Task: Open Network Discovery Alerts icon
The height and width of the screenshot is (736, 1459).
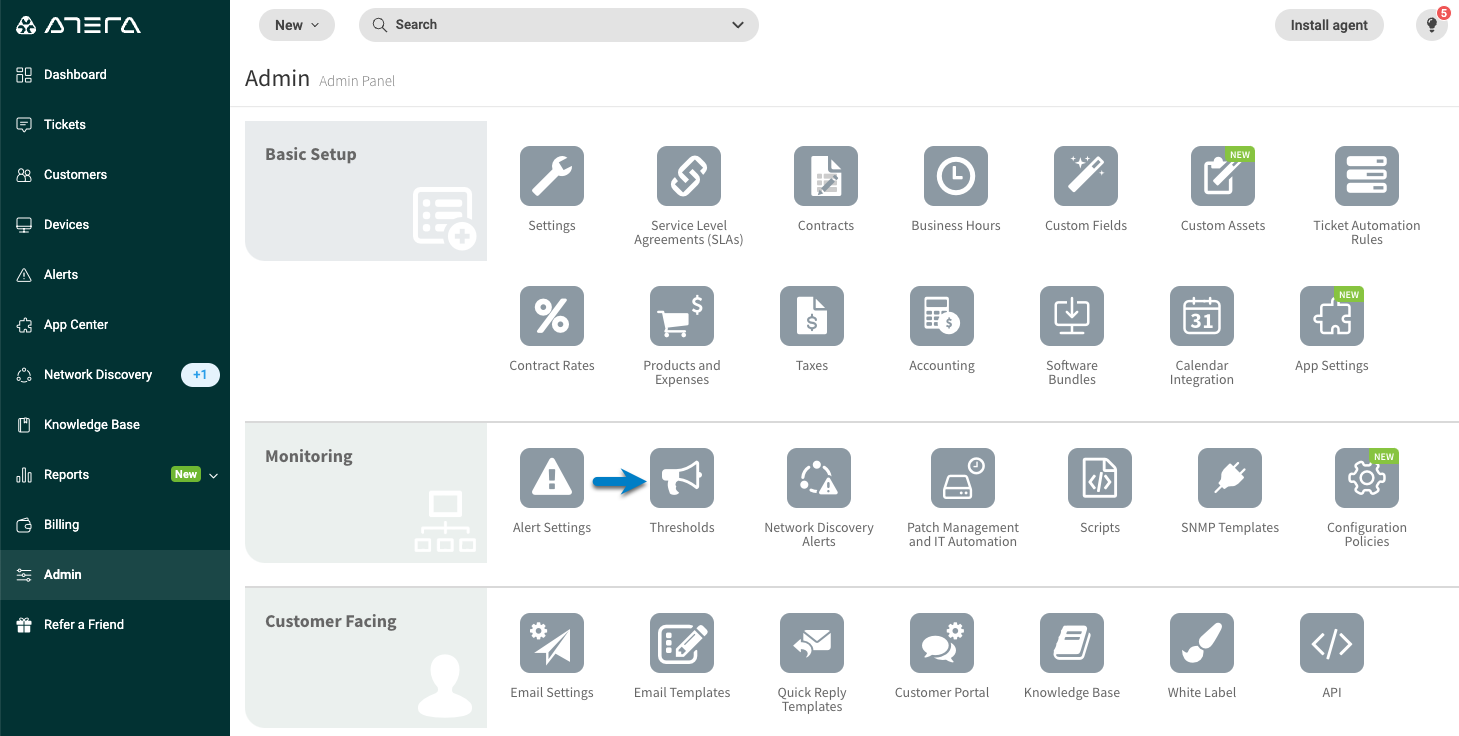Action: [819, 478]
